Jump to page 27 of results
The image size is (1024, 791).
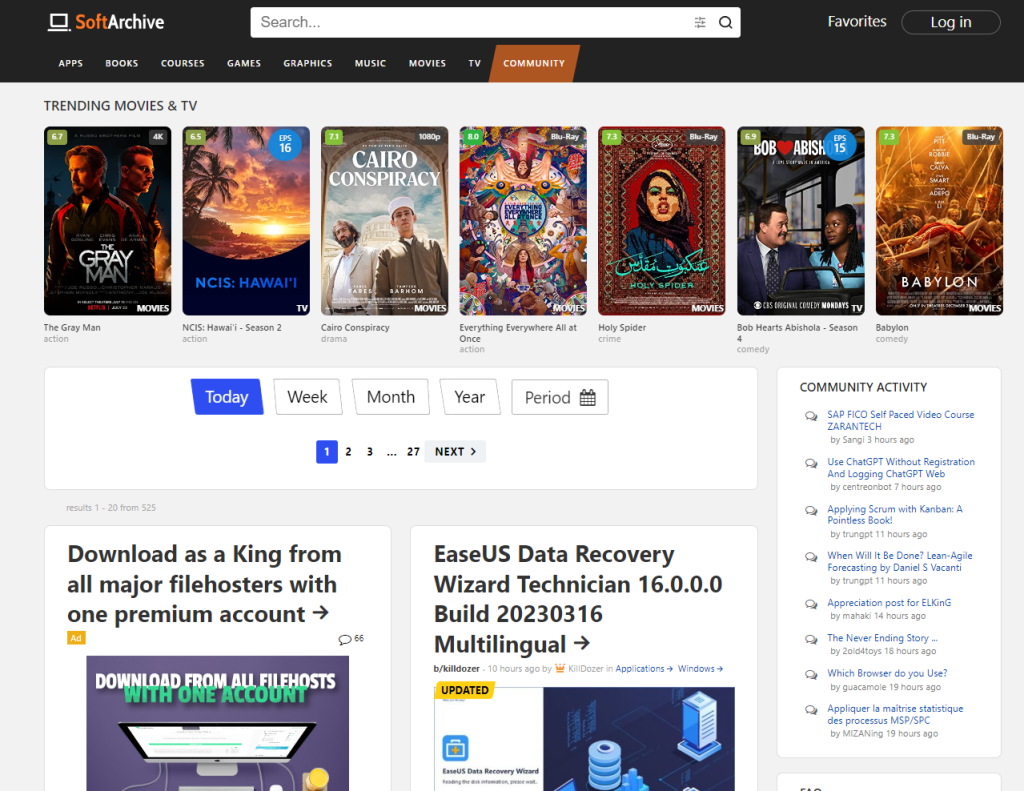click(x=413, y=451)
